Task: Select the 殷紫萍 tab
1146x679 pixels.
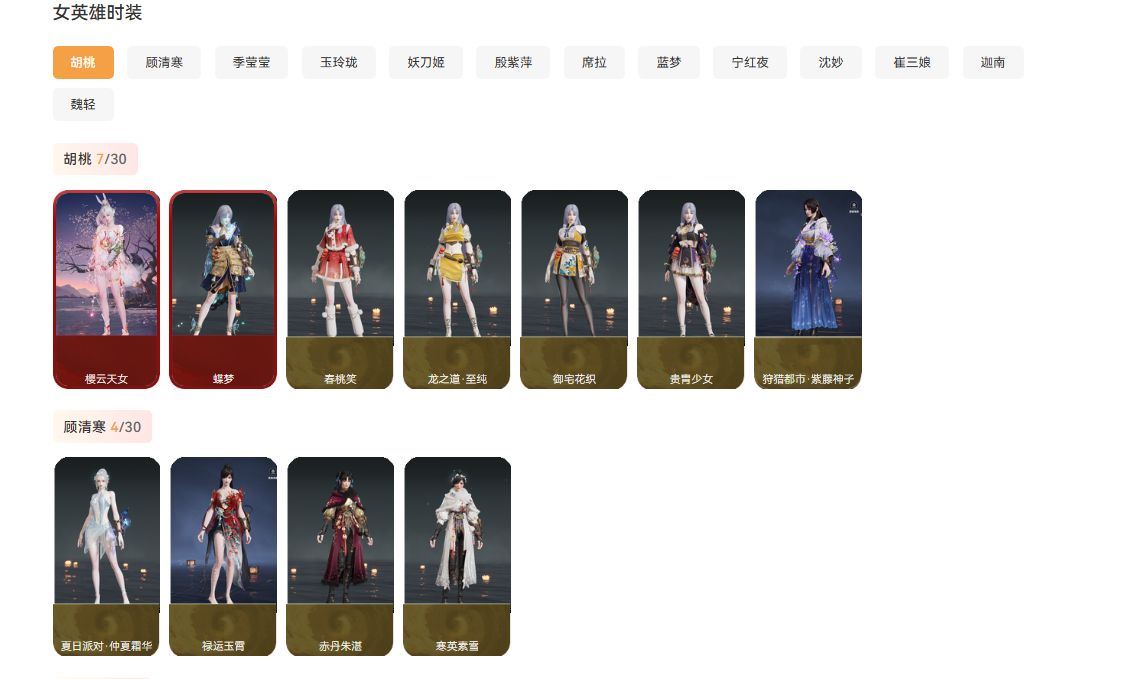Action: [x=513, y=62]
